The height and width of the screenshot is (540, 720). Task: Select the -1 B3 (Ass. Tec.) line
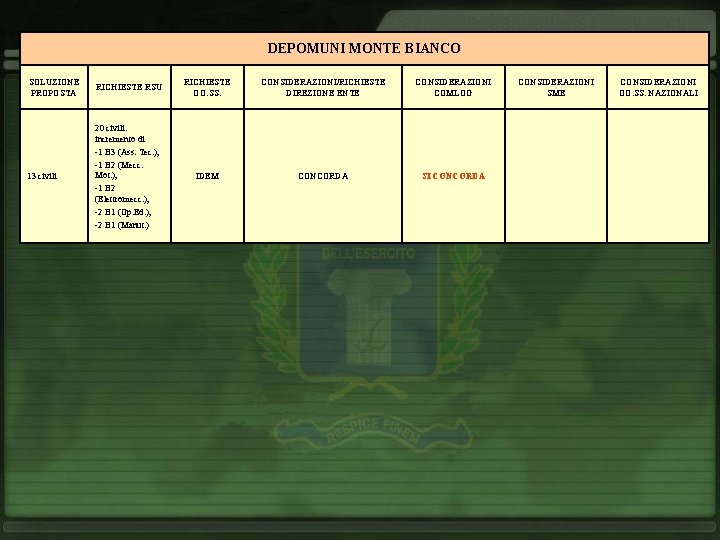pos(127,152)
